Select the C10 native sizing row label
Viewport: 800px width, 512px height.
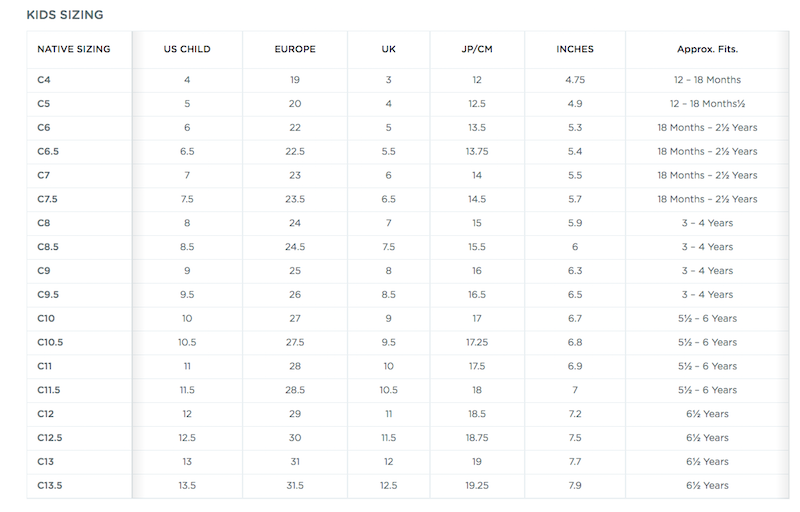pos(46,318)
